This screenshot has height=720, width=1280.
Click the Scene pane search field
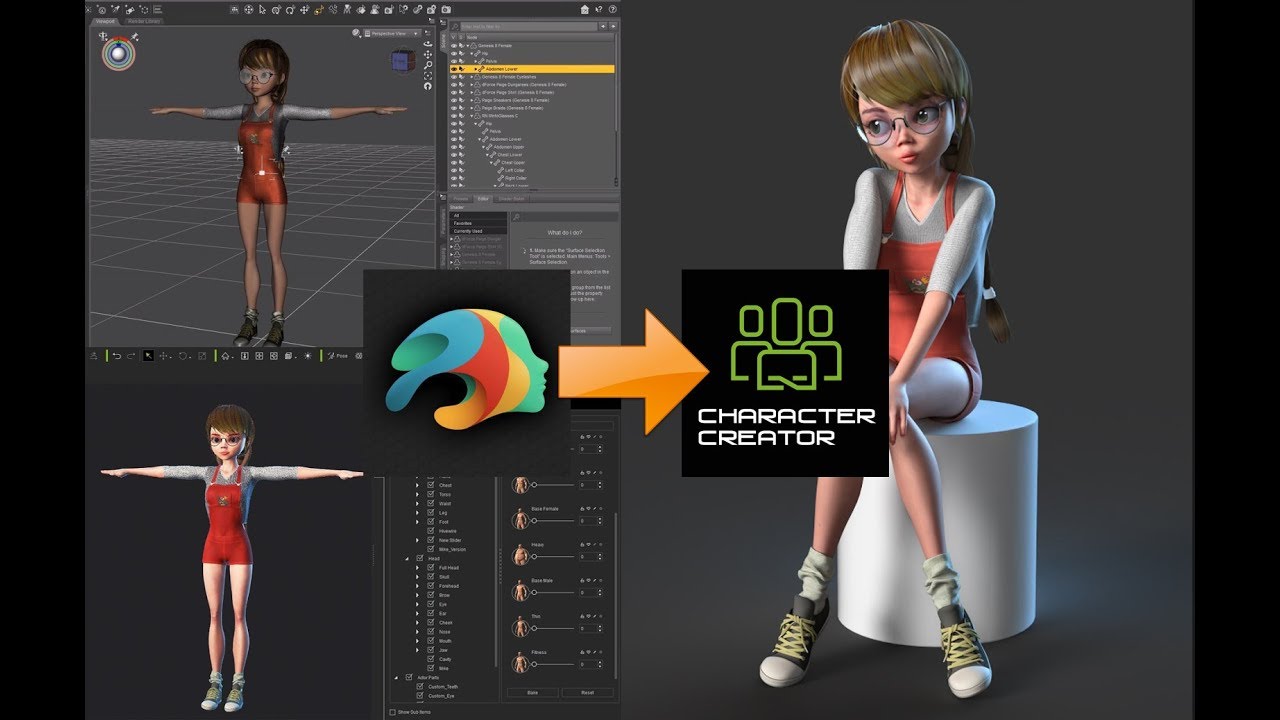click(x=528, y=26)
